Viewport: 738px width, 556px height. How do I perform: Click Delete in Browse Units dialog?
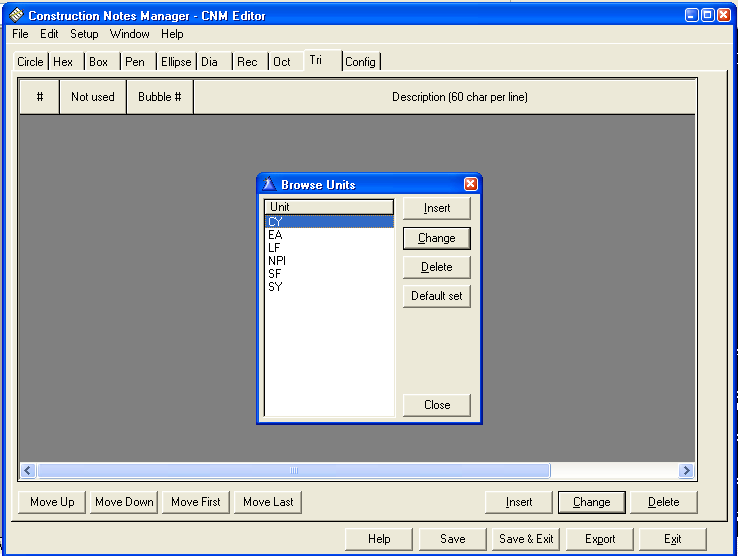click(x=437, y=267)
